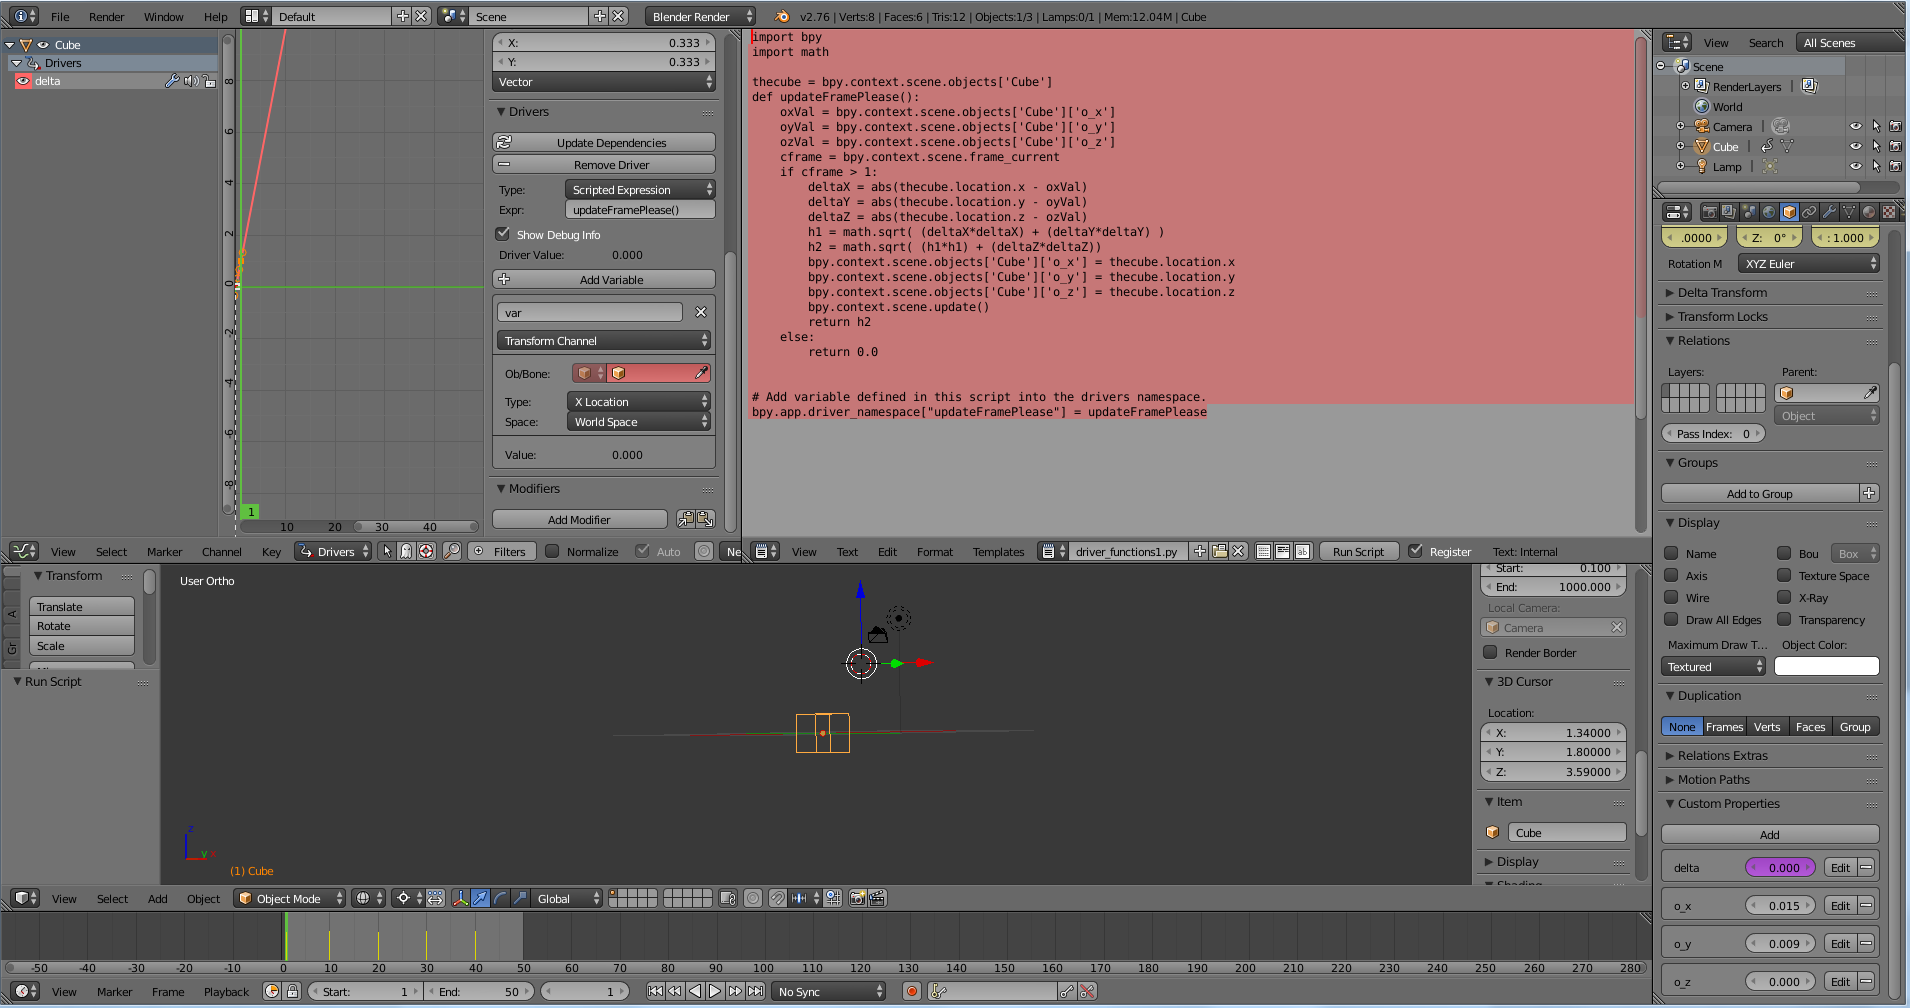
Task: Enable the Name display checkbox
Action: coord(1671,553)
